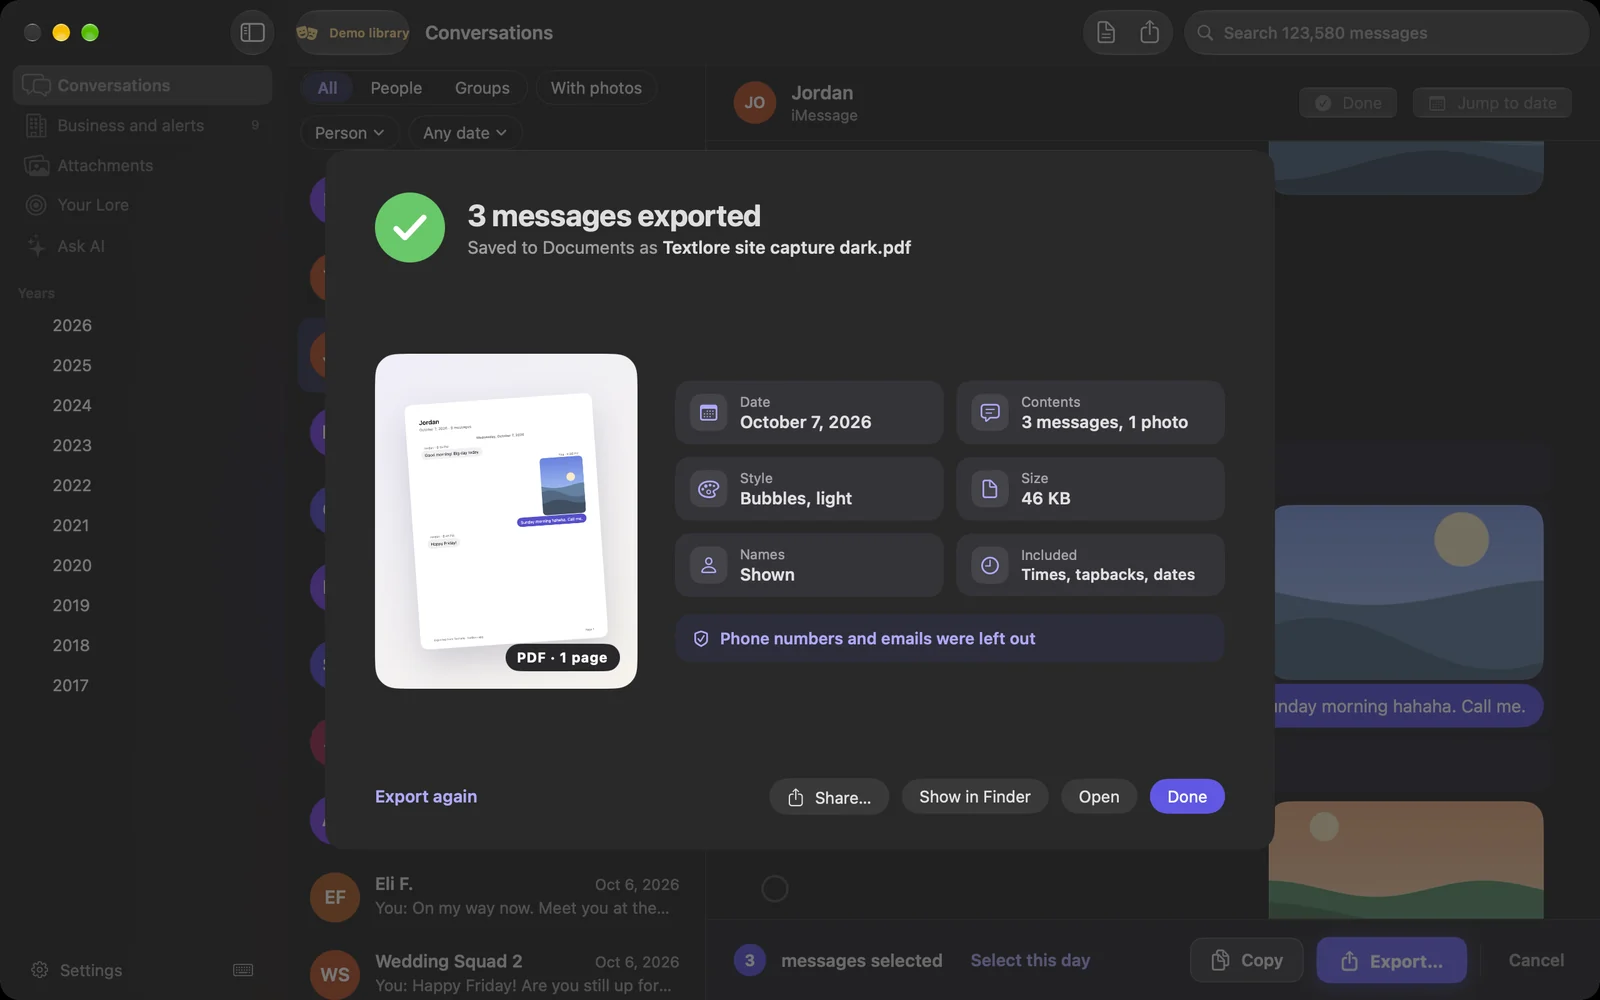The width and height of the screenshot is (1600, 1000).
Task: Click the share icon in the top toolbar
Action: tap(1150, 33)
